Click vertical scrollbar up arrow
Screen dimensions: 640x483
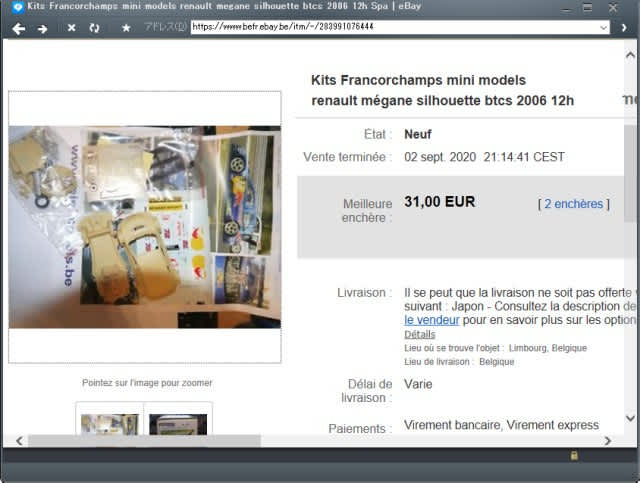[630, 55]
